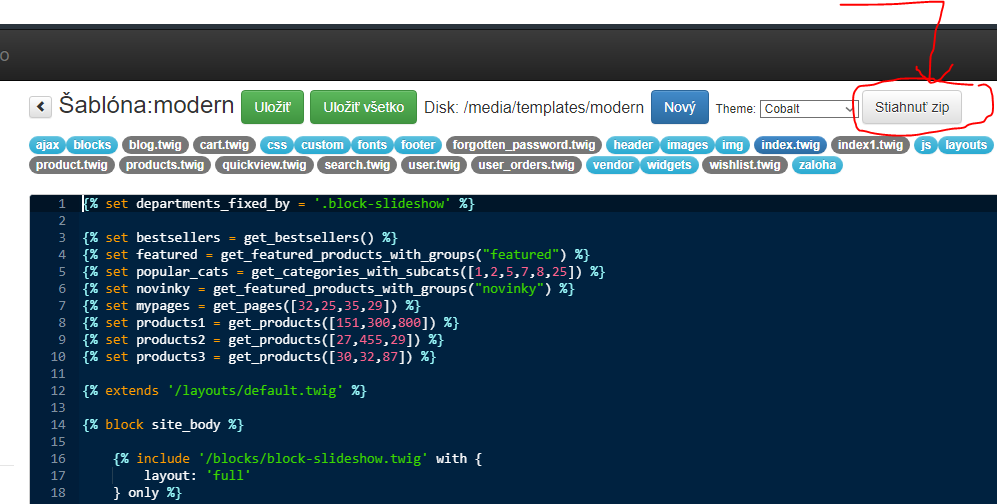
Task: Open the zaloha folder tag
Action: click(x=817, y=165)
